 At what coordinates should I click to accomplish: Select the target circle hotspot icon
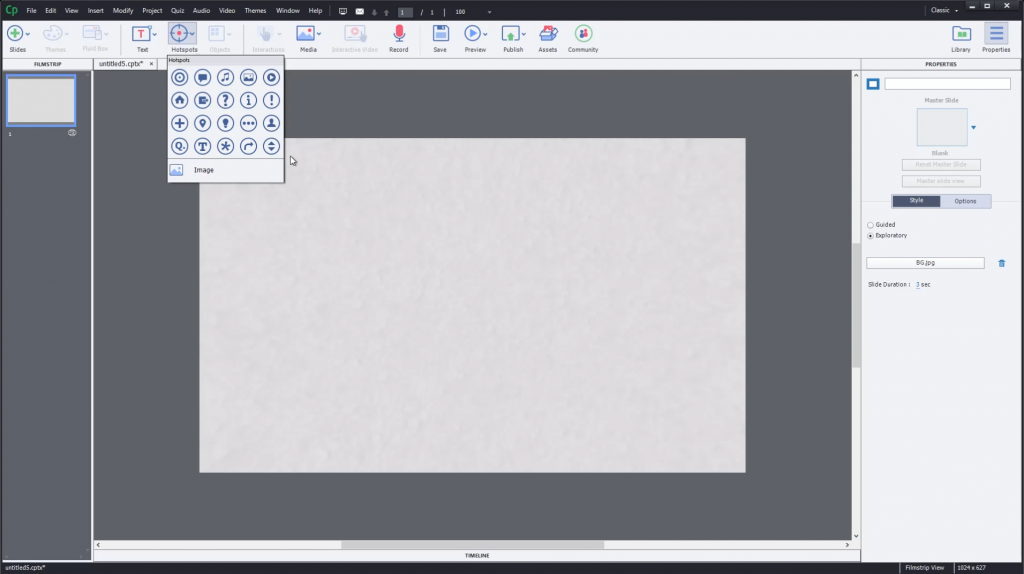[180, 78]
